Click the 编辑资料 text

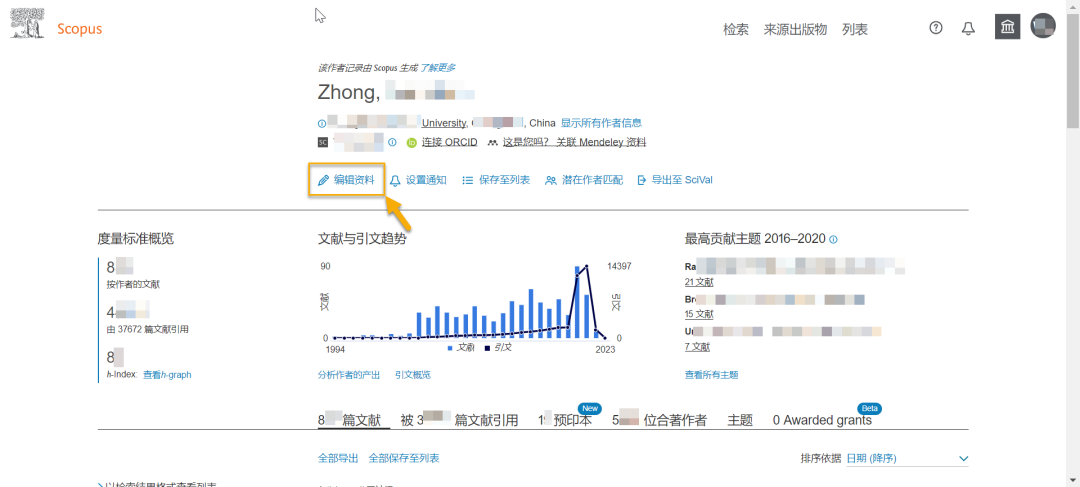[354, 180]
